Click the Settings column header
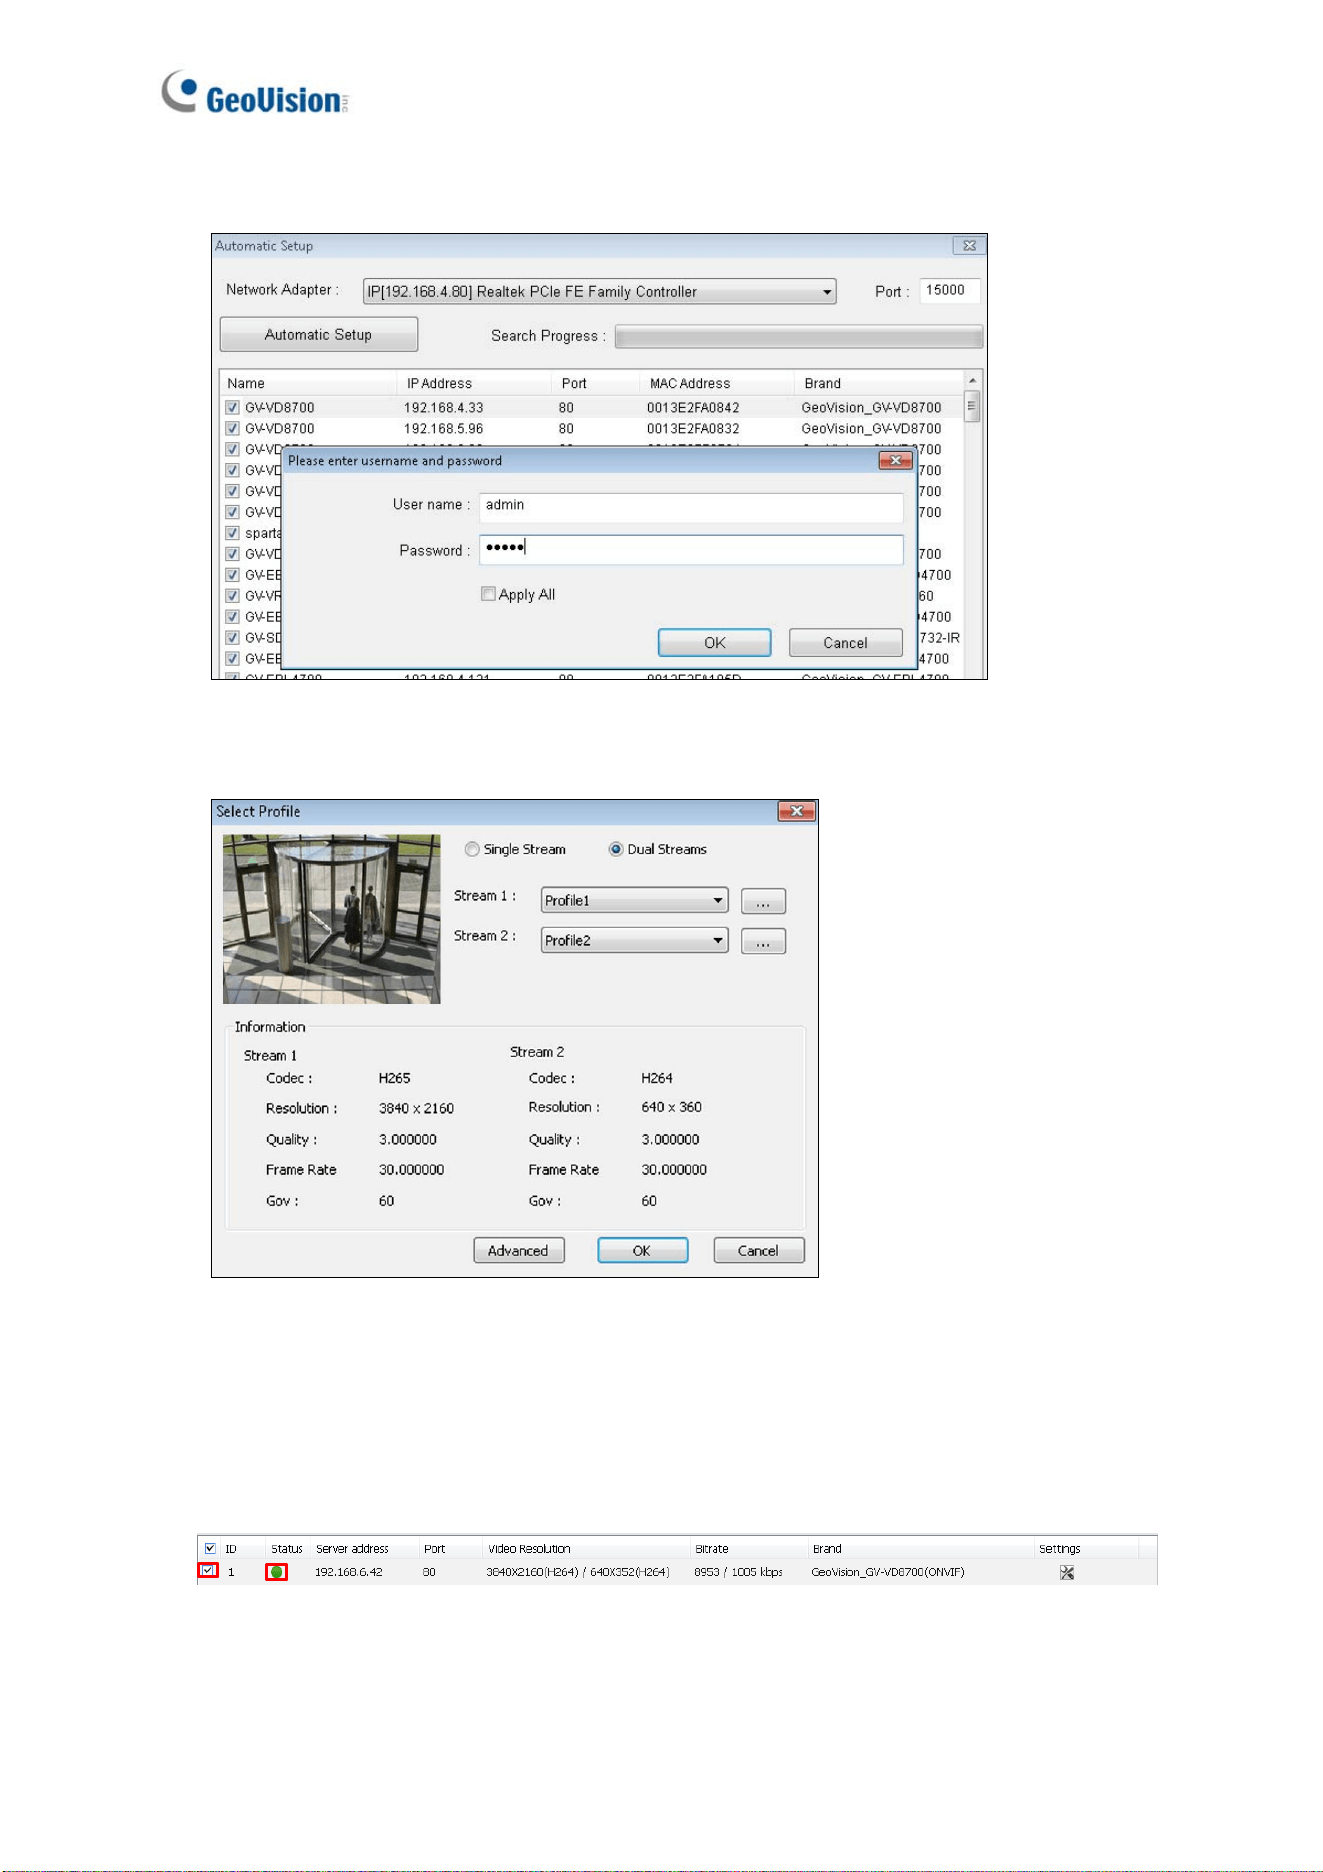 click(x=1059, y=1548)
